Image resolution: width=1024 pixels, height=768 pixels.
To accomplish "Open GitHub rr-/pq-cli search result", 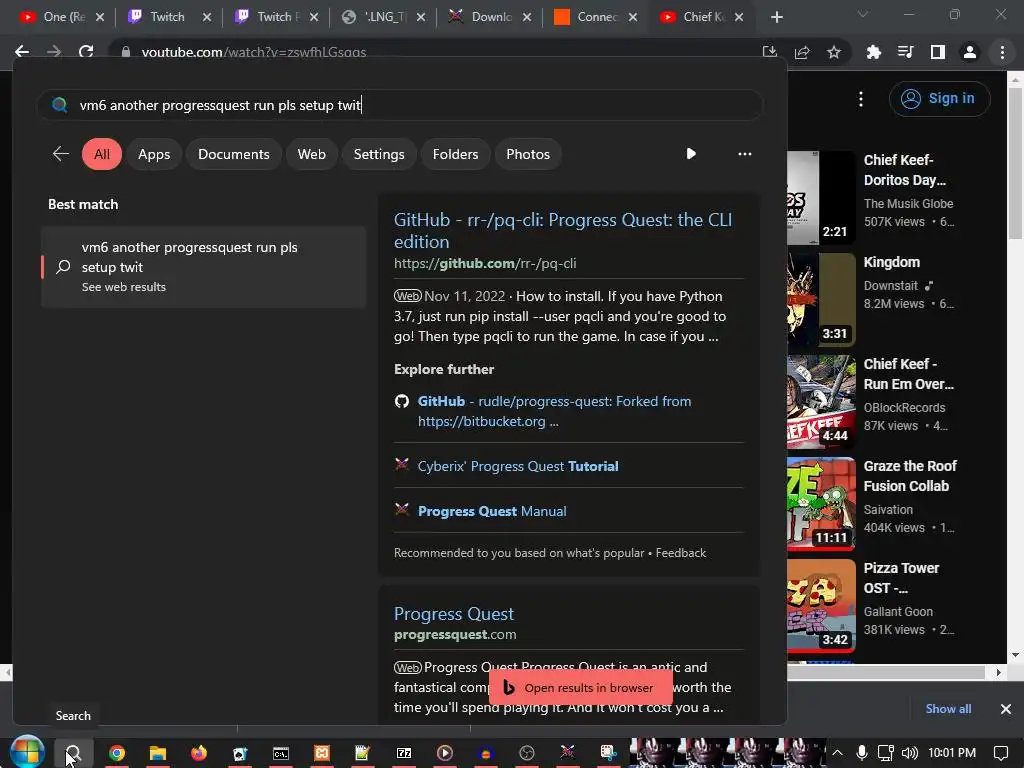I will pos(562,231).
